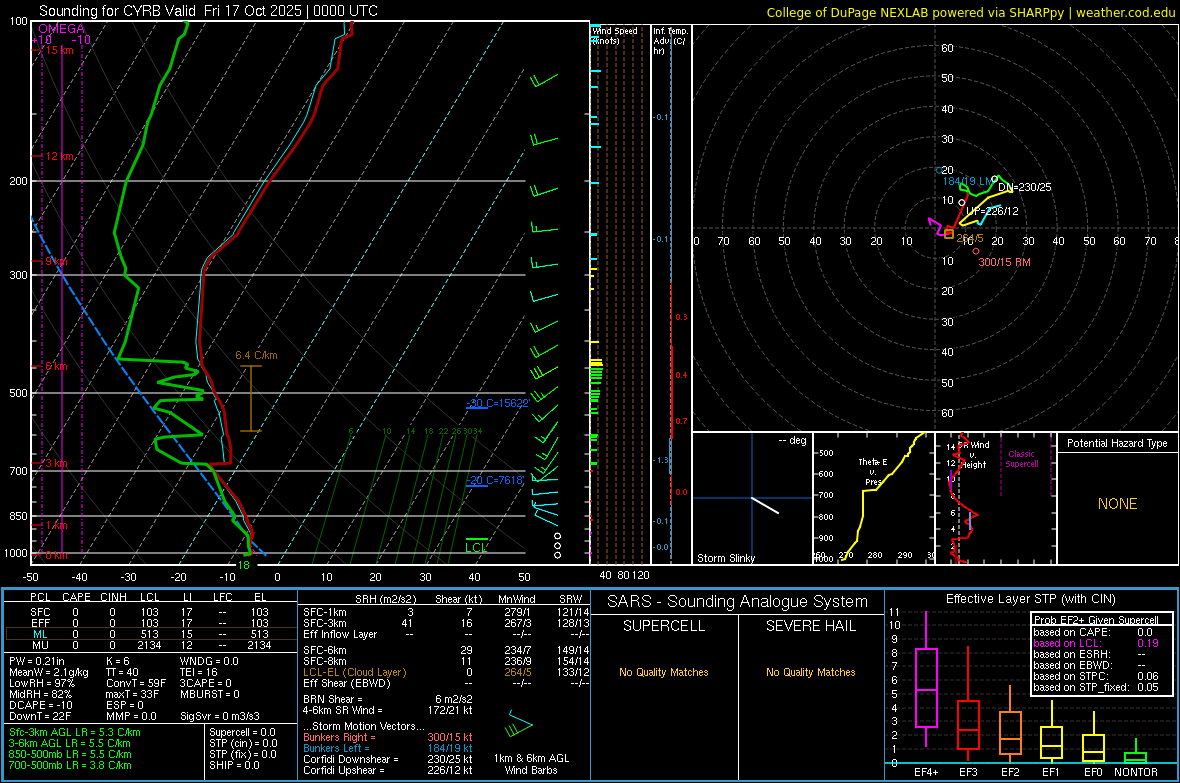Click the '12 km' height marker label

point(59,157)
